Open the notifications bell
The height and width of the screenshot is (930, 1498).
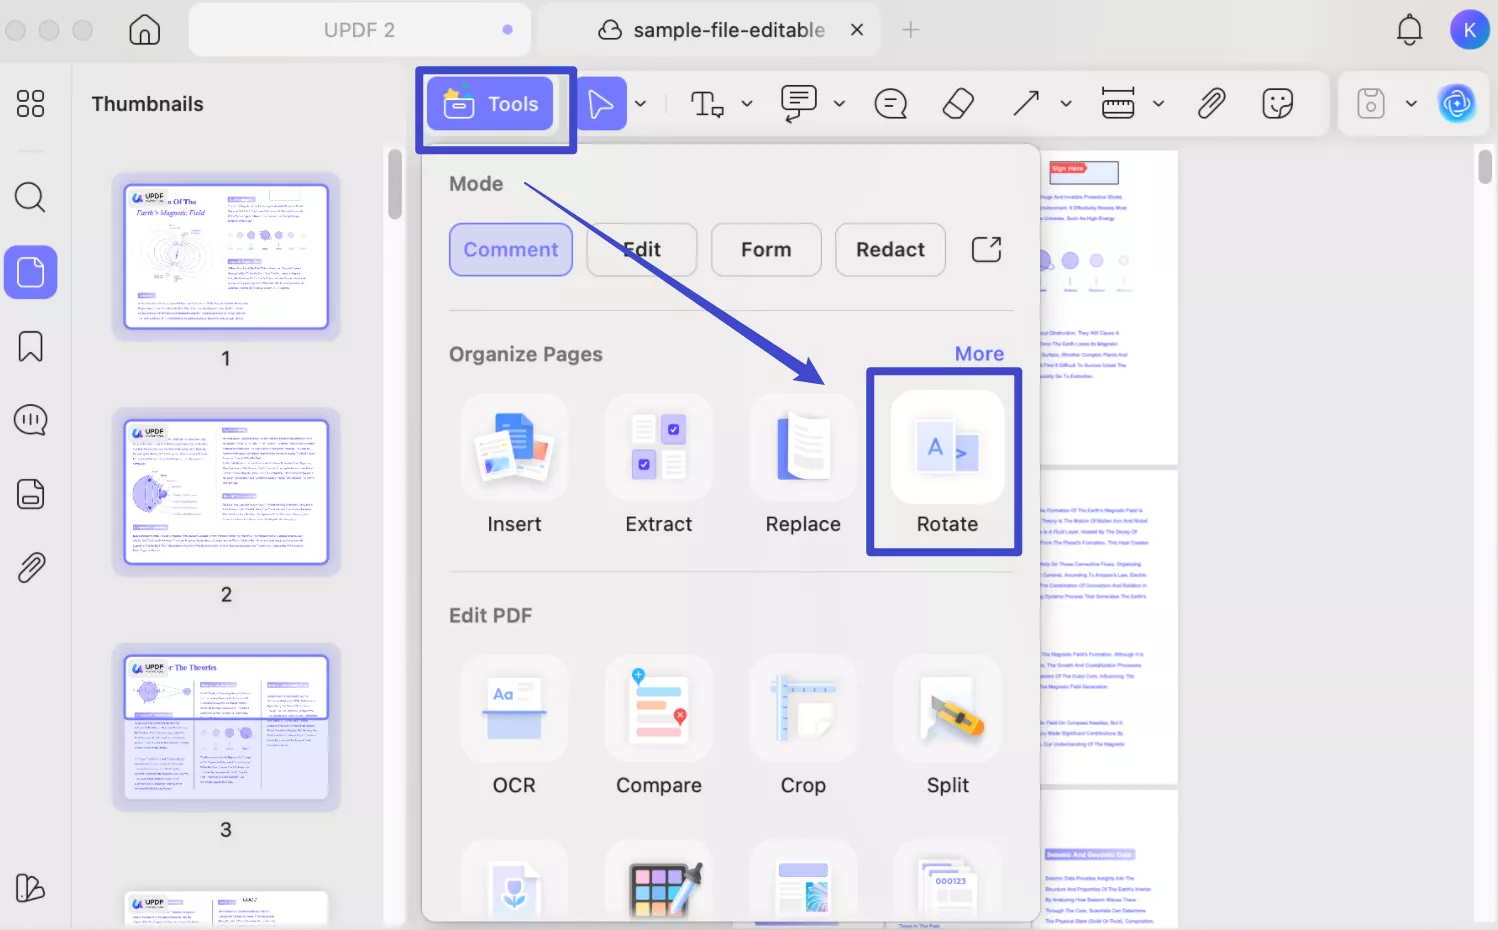[x=1409, y=30]
